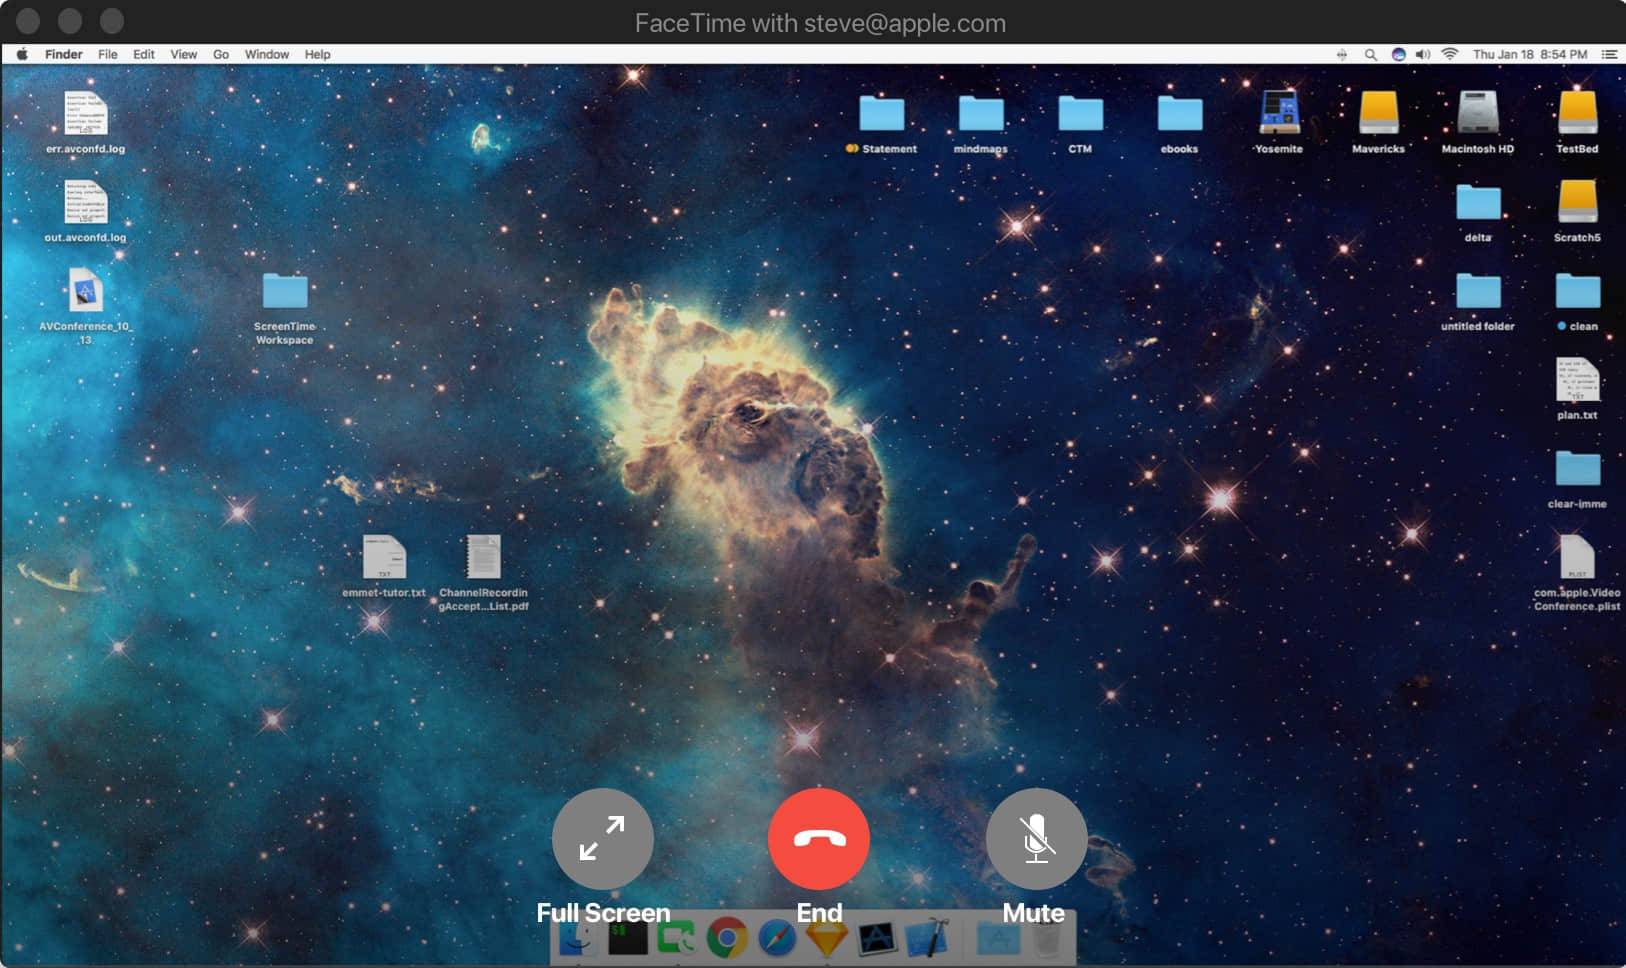
Task: Click the Spotlight search icon
Action: coord(1371,54)
